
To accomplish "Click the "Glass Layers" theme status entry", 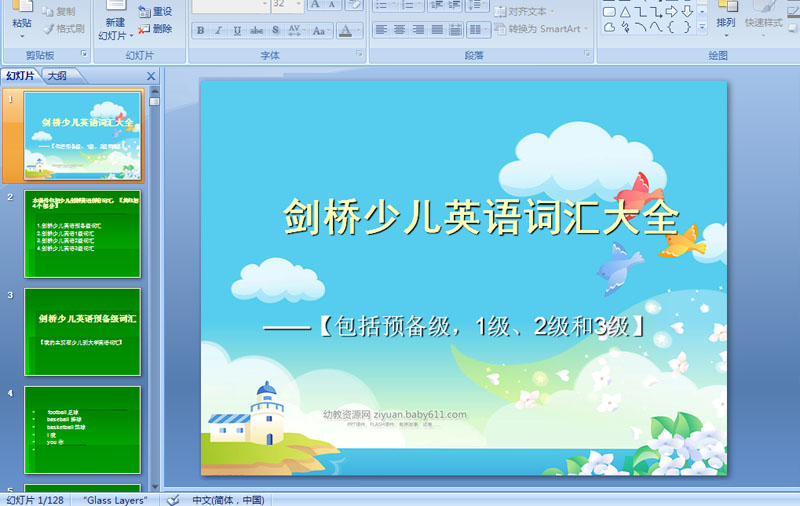I will (115, 500).
